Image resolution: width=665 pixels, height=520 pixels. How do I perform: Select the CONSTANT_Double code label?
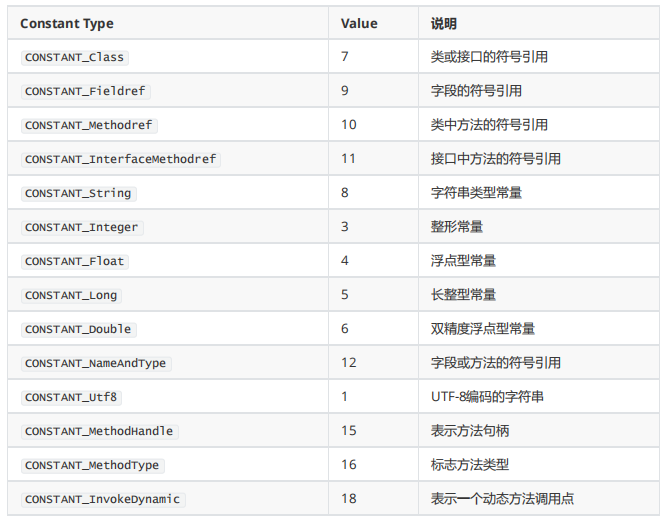point(79,329)
